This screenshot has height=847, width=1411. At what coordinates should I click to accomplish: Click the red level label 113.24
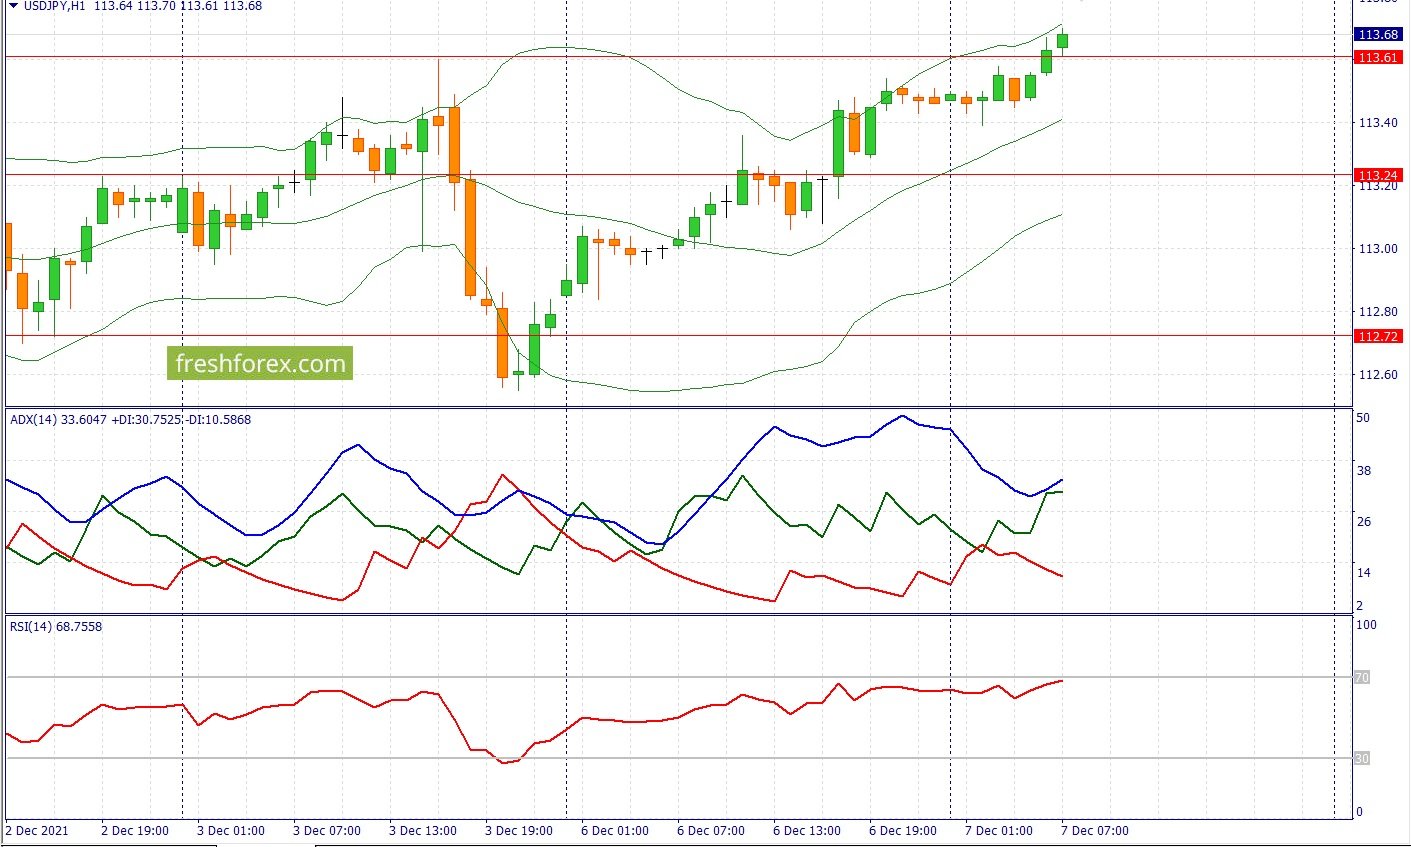point(1378,175)
